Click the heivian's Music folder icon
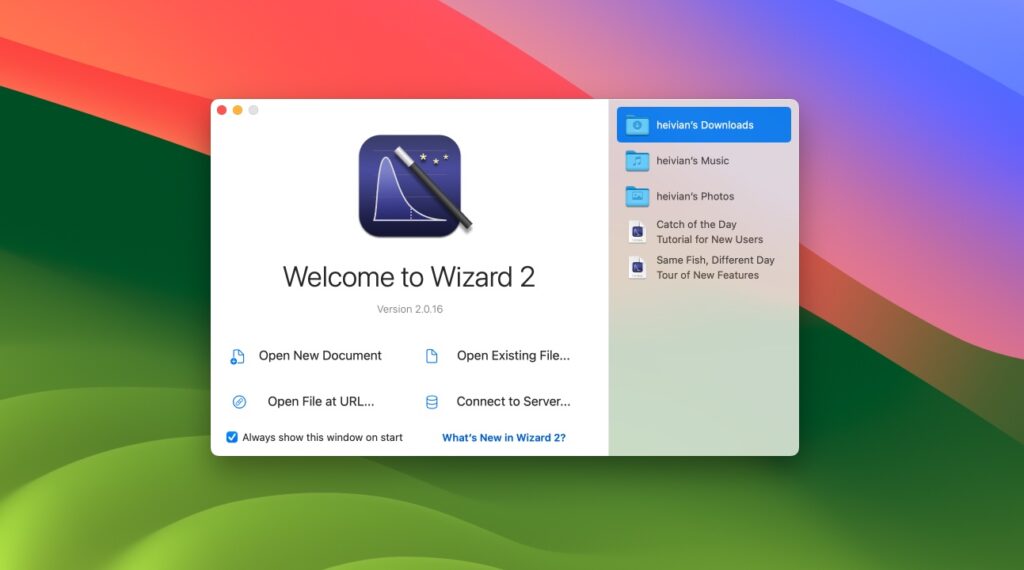1024x570 pixels. 637,161
